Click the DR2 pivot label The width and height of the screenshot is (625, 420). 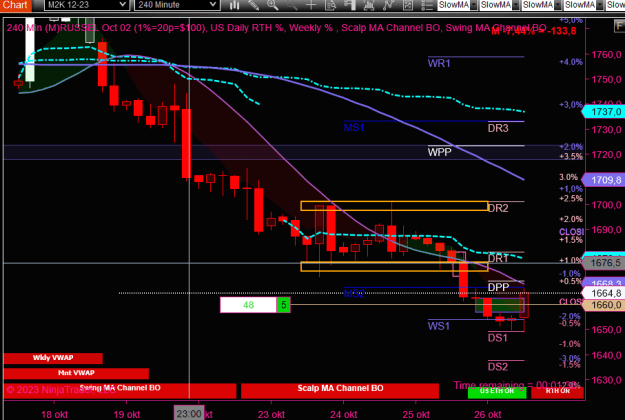point(498,208)
